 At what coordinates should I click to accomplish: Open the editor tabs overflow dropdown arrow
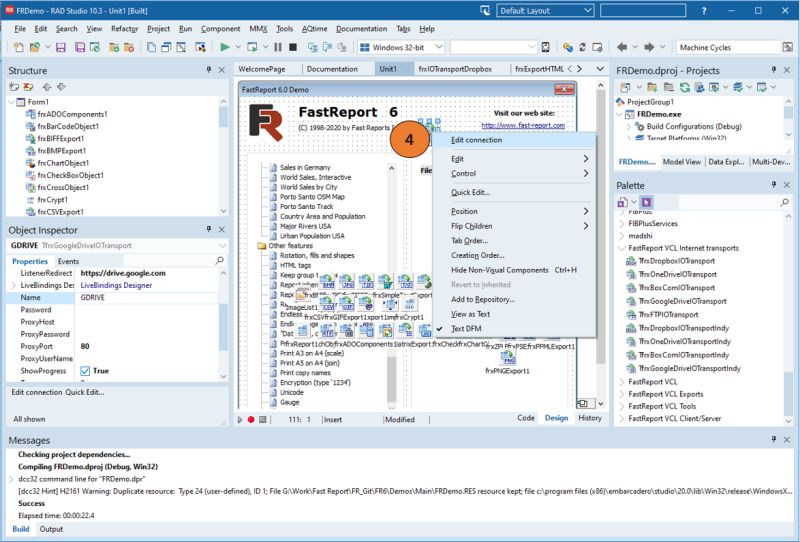pos(600,69)
